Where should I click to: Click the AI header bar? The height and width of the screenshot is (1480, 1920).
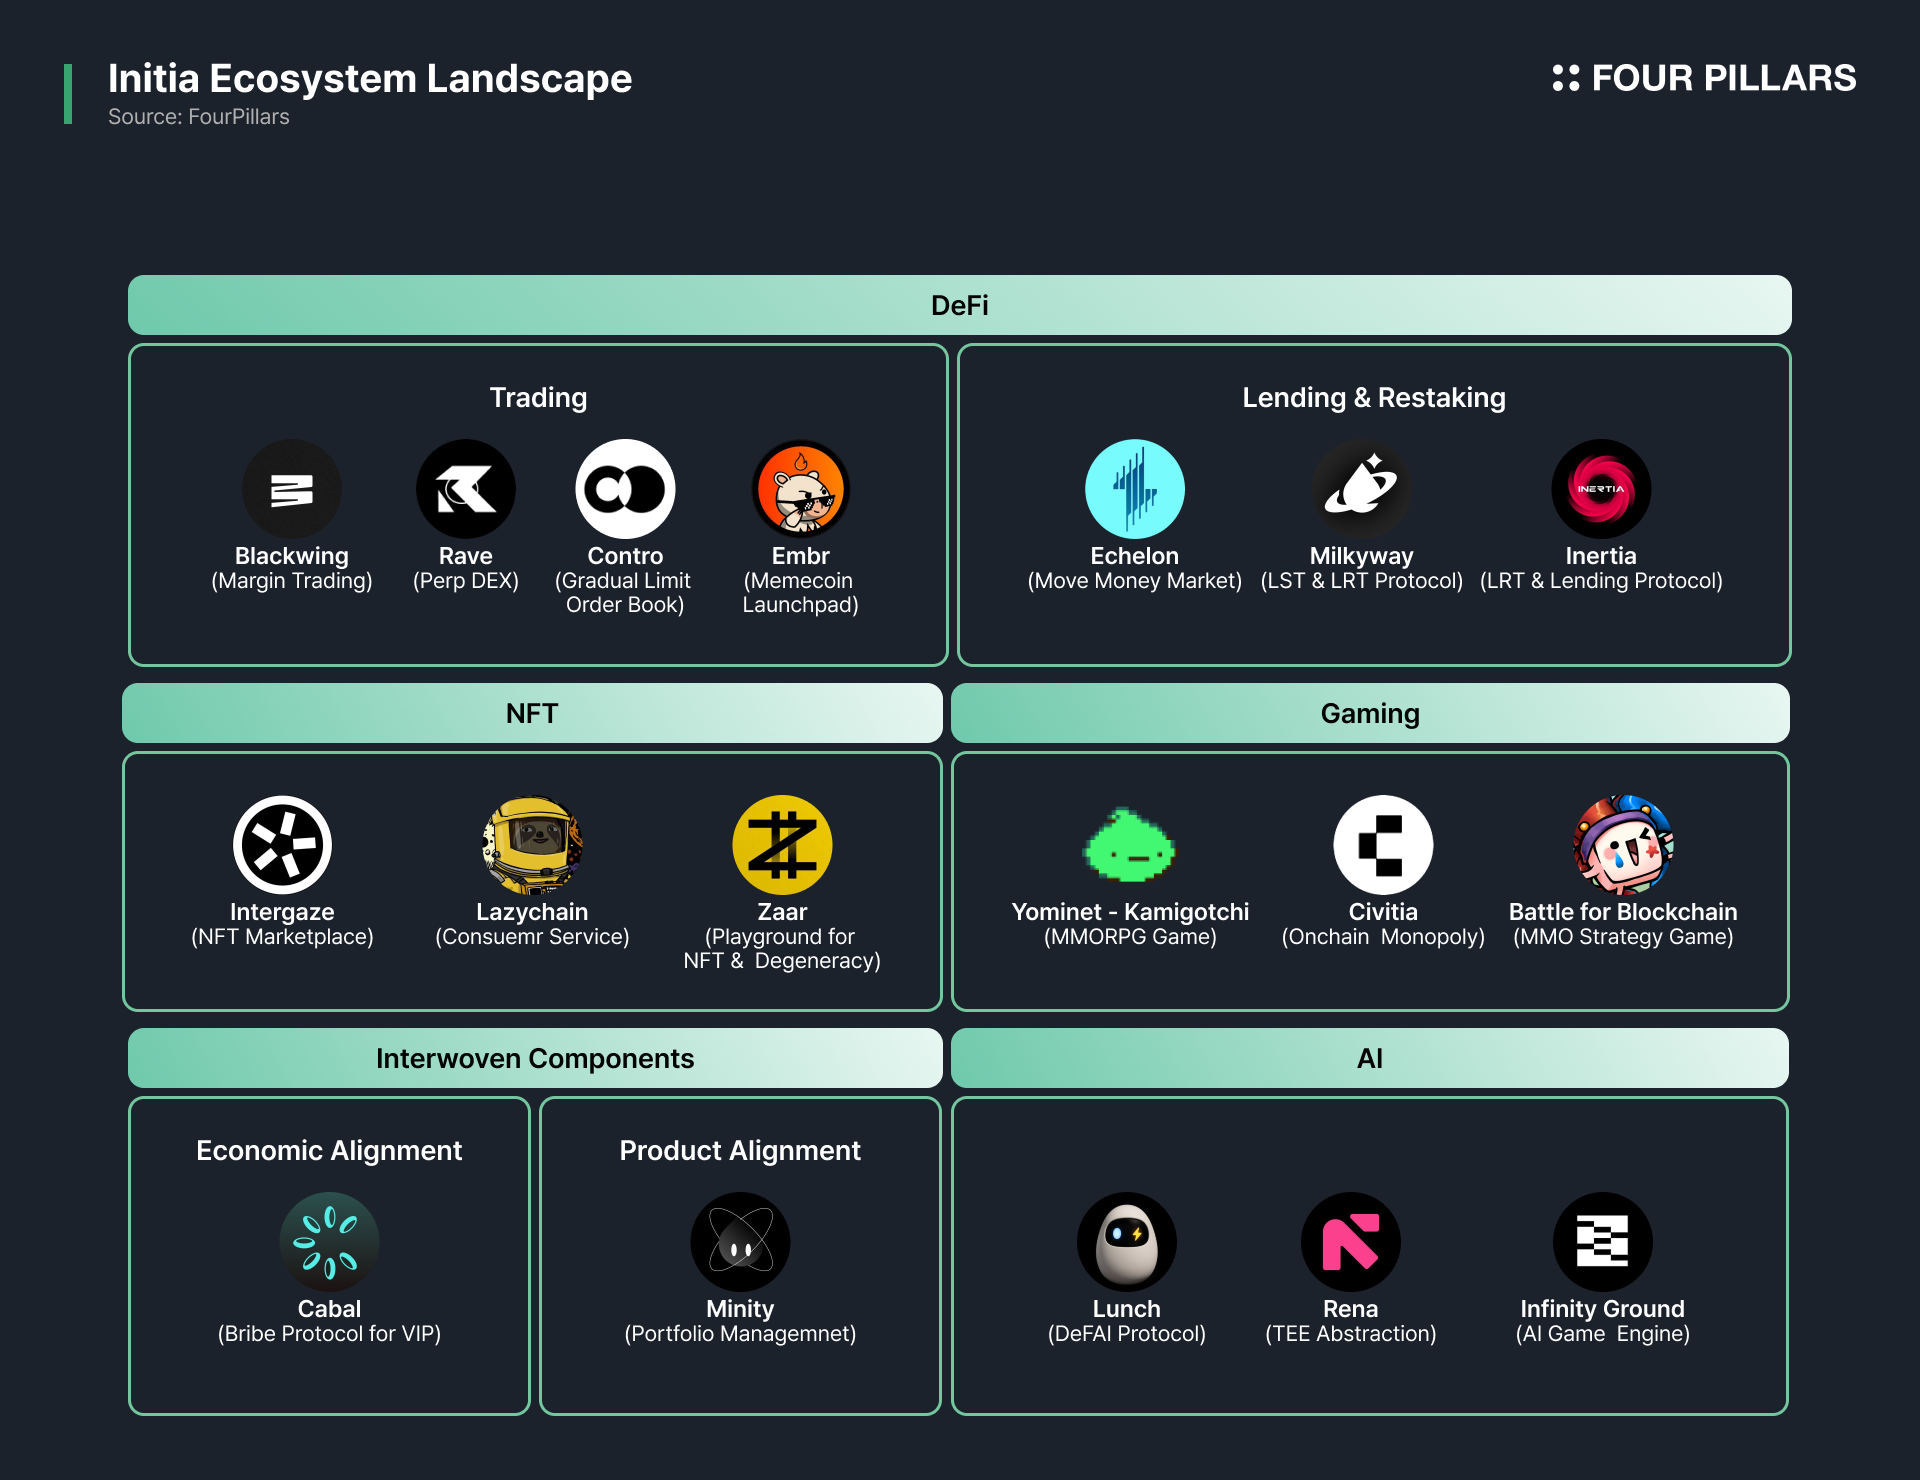point(1370,1058)
